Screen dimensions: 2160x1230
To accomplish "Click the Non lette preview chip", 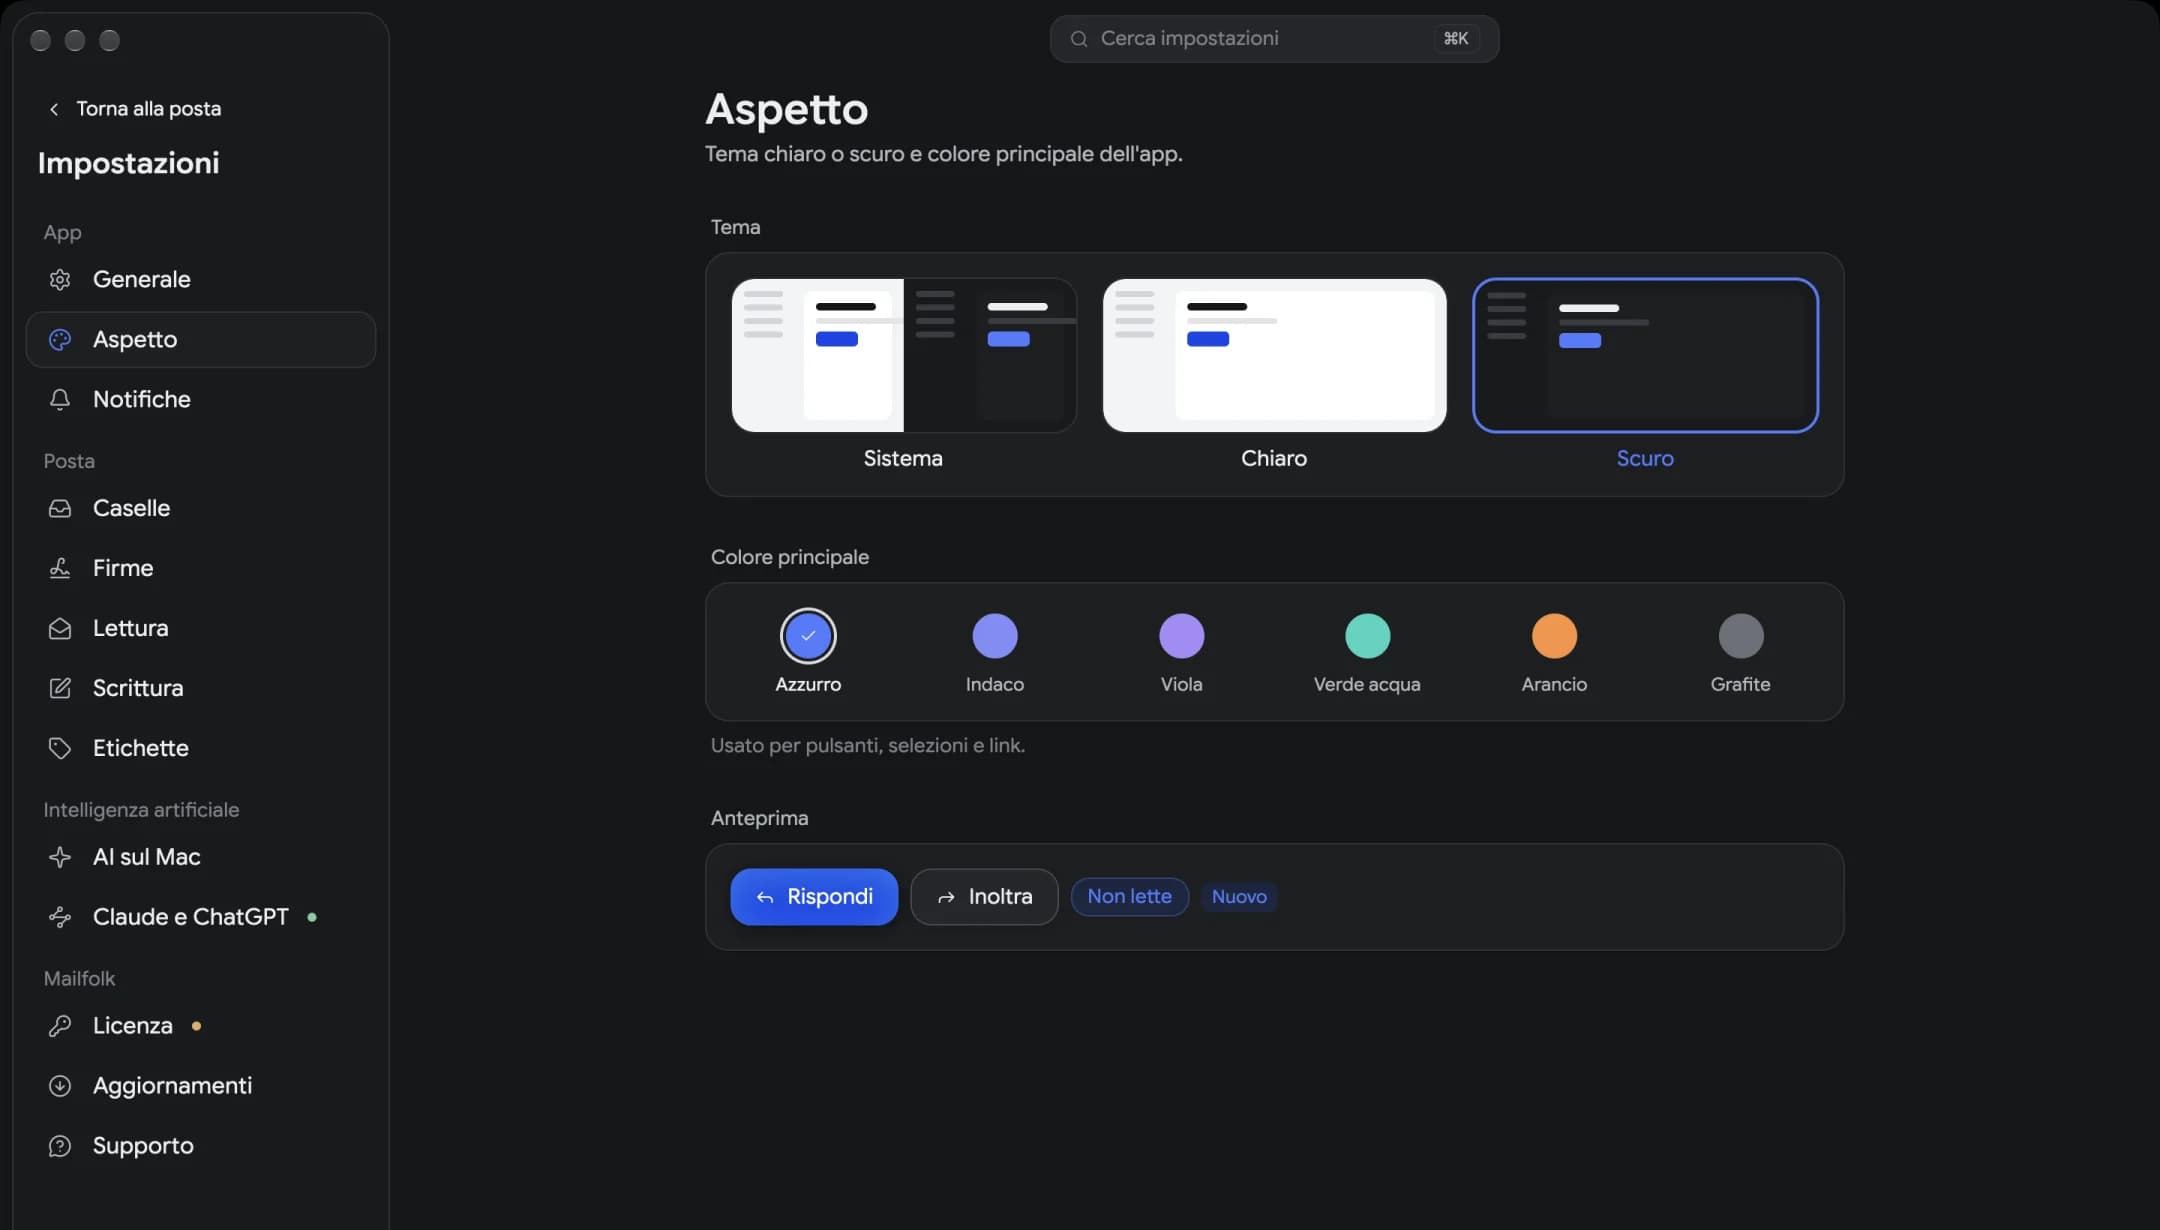I will coord(1129,897).
